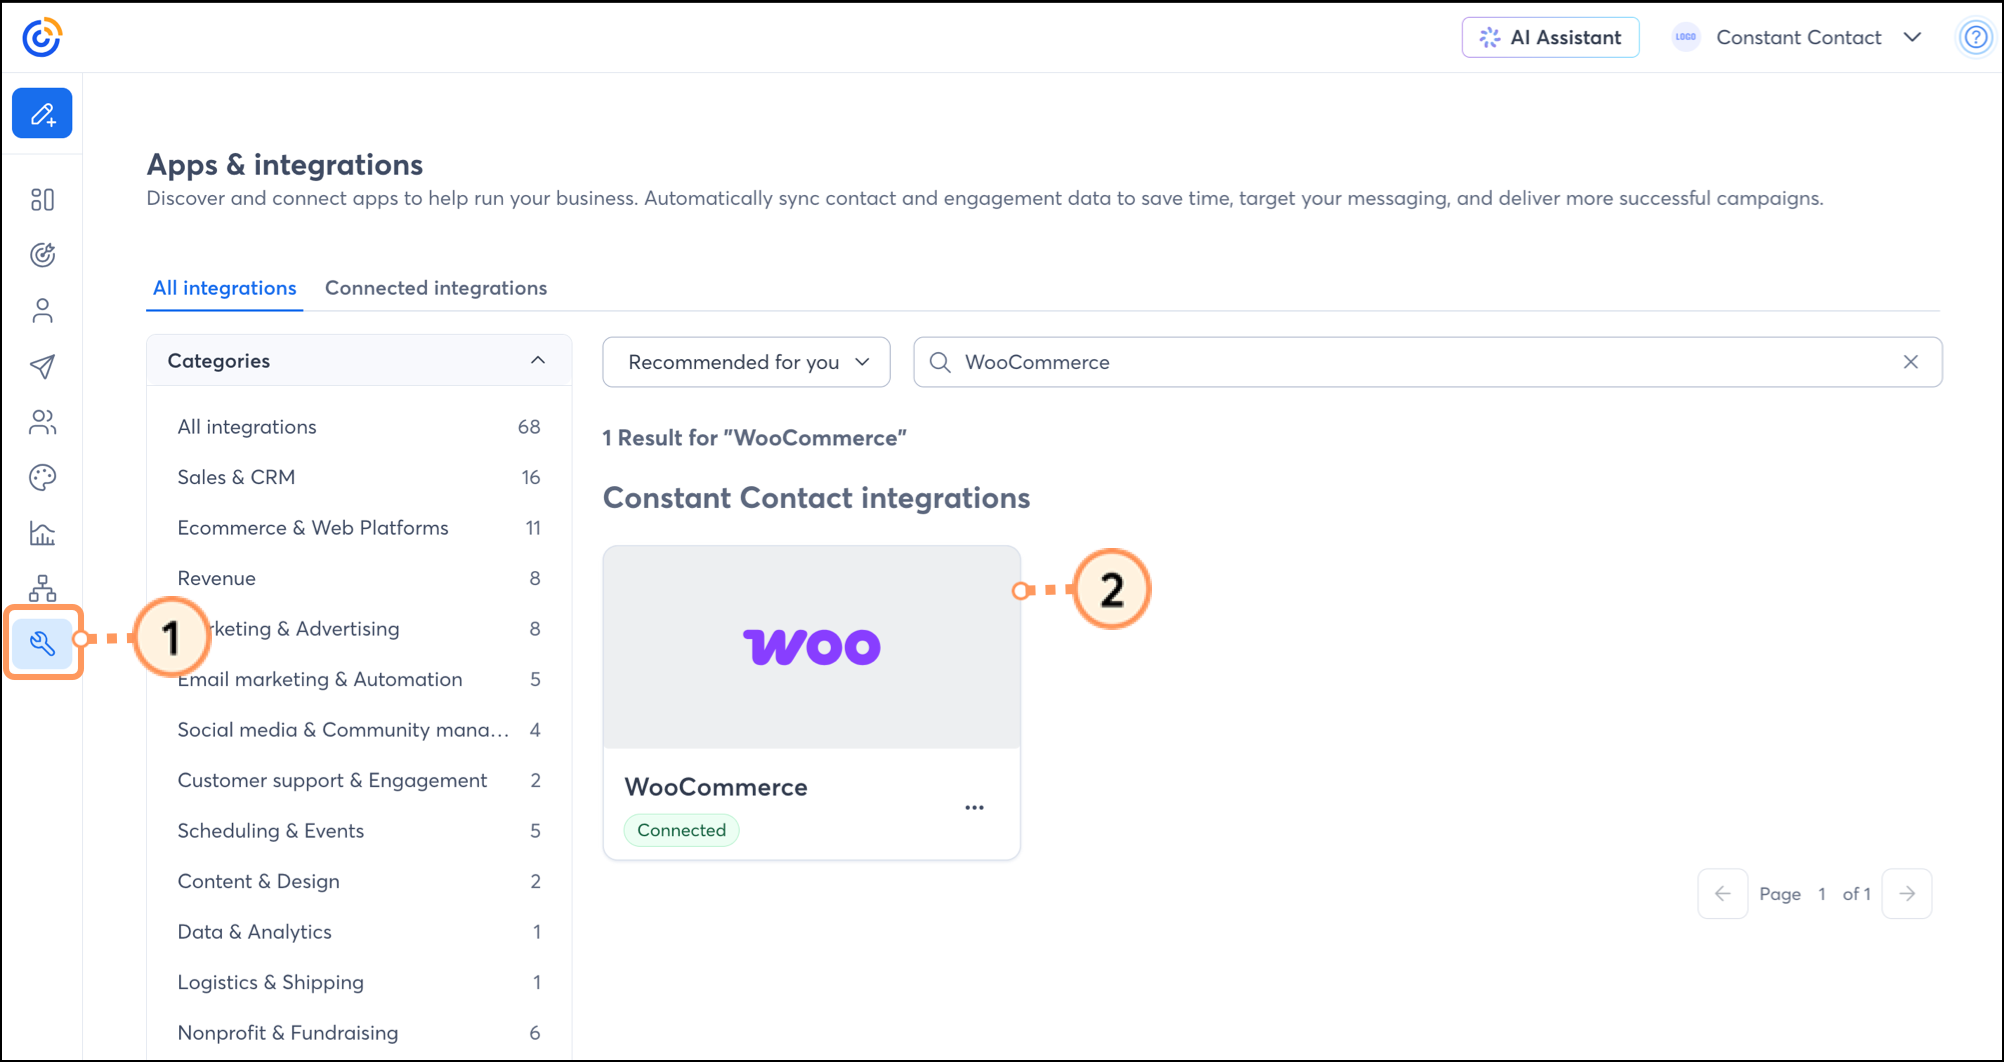Click the Woo logo card image
The image size is (2004, 1062).
(812, 647)
